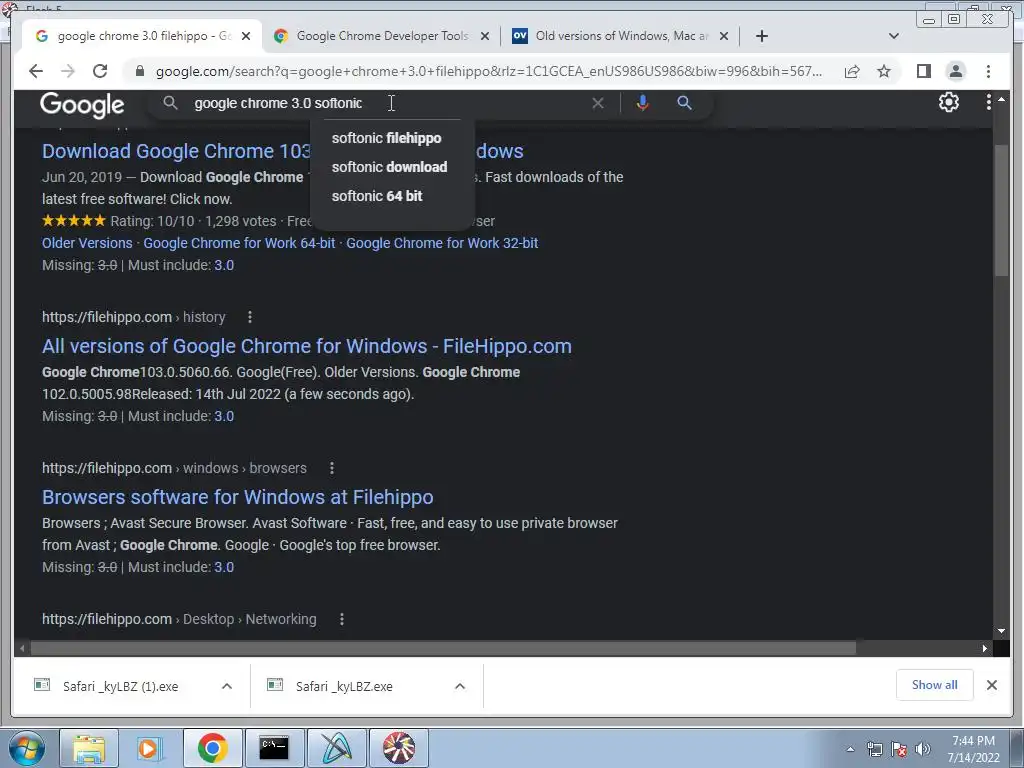Show all downloads
This screenshot has height=768, width=1024.
935,685
